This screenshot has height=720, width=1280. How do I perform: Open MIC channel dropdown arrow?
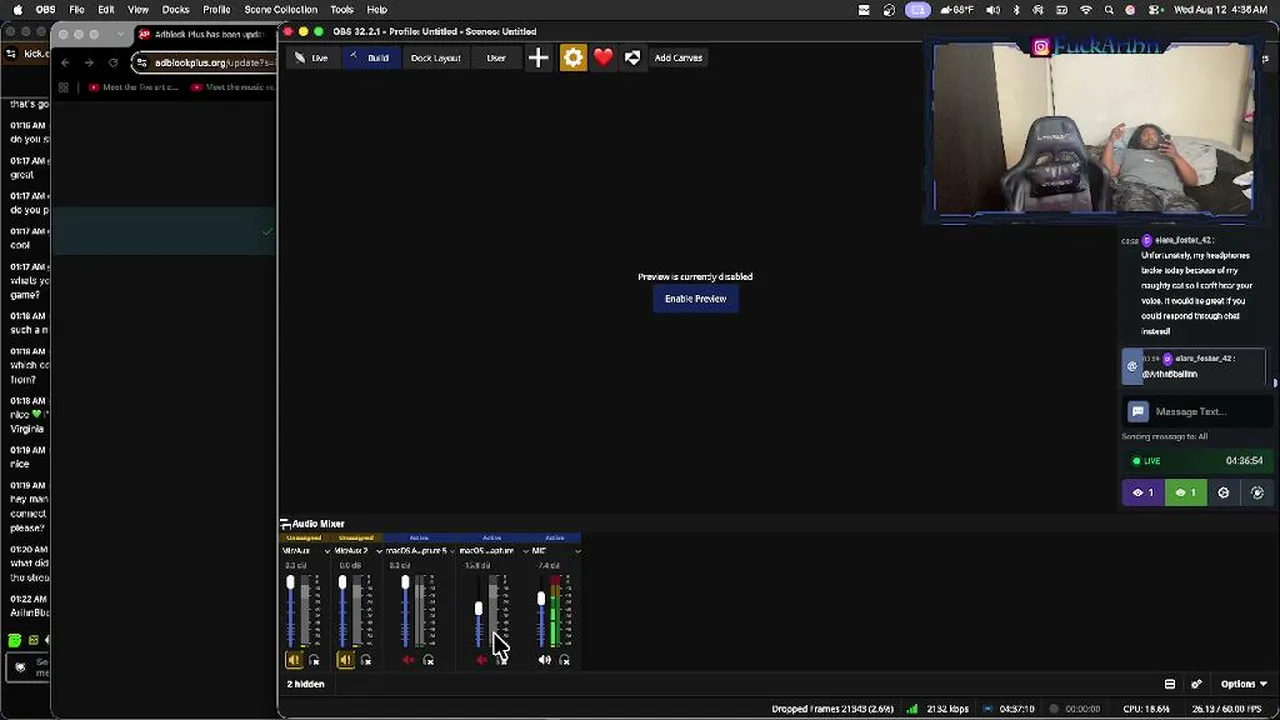[x=577, y=551]
